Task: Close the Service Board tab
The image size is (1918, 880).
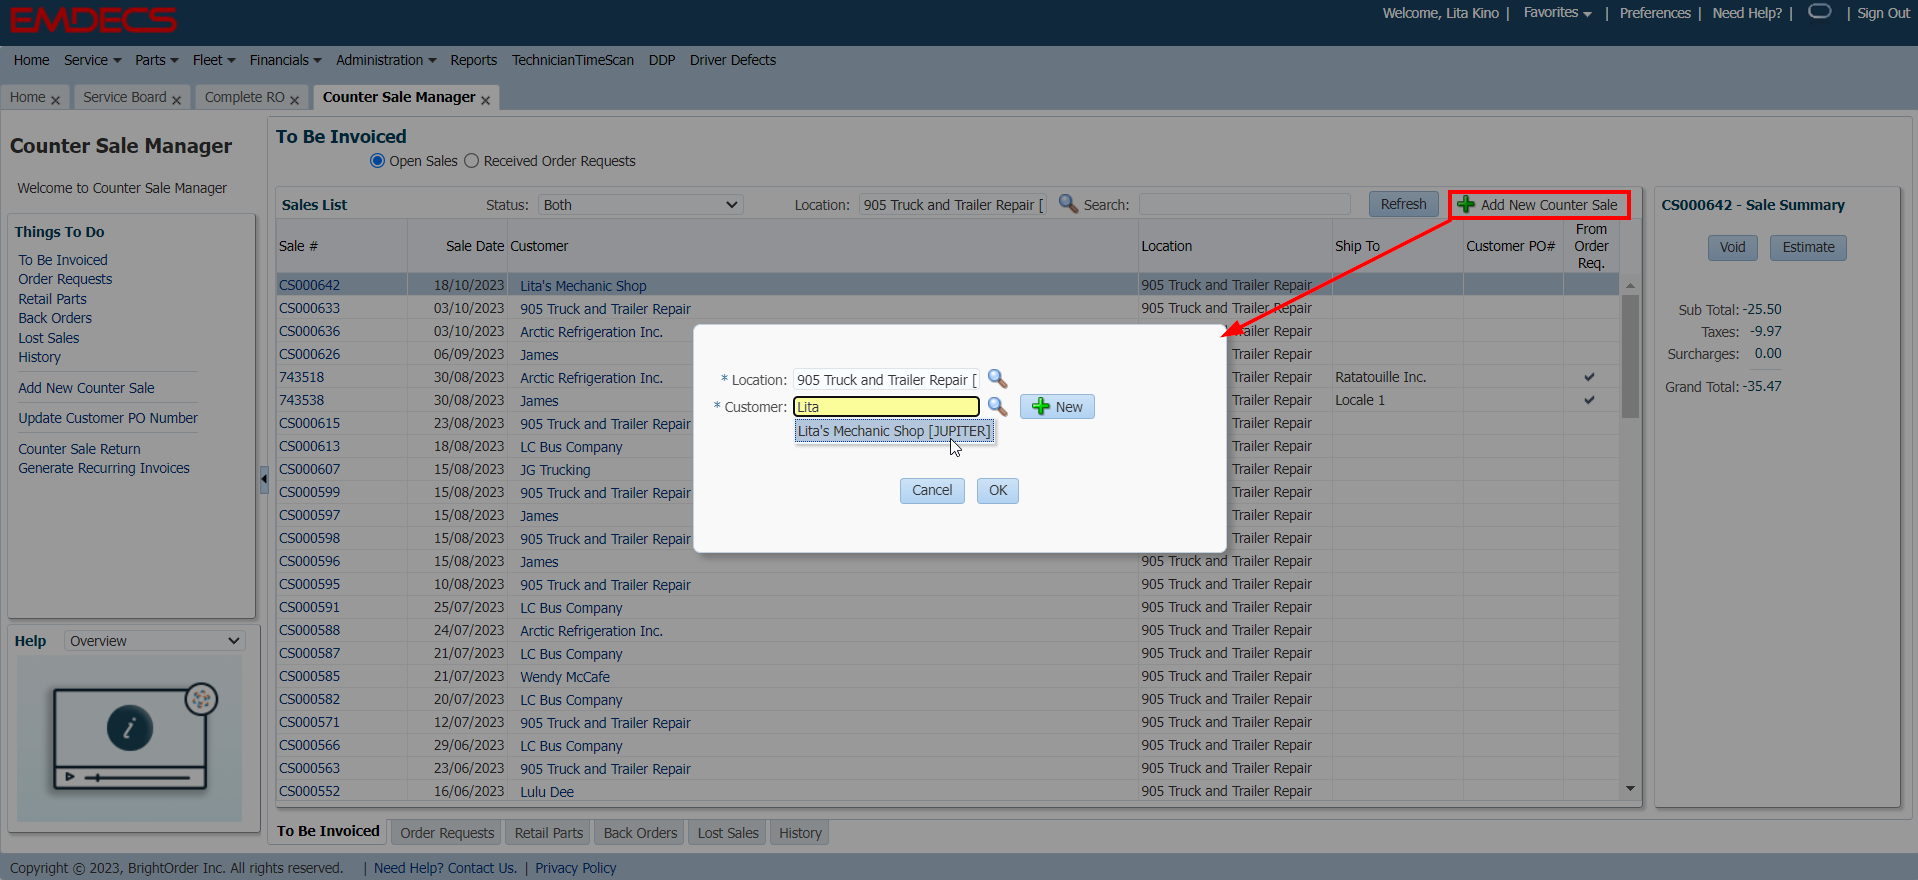Action: 176,100
